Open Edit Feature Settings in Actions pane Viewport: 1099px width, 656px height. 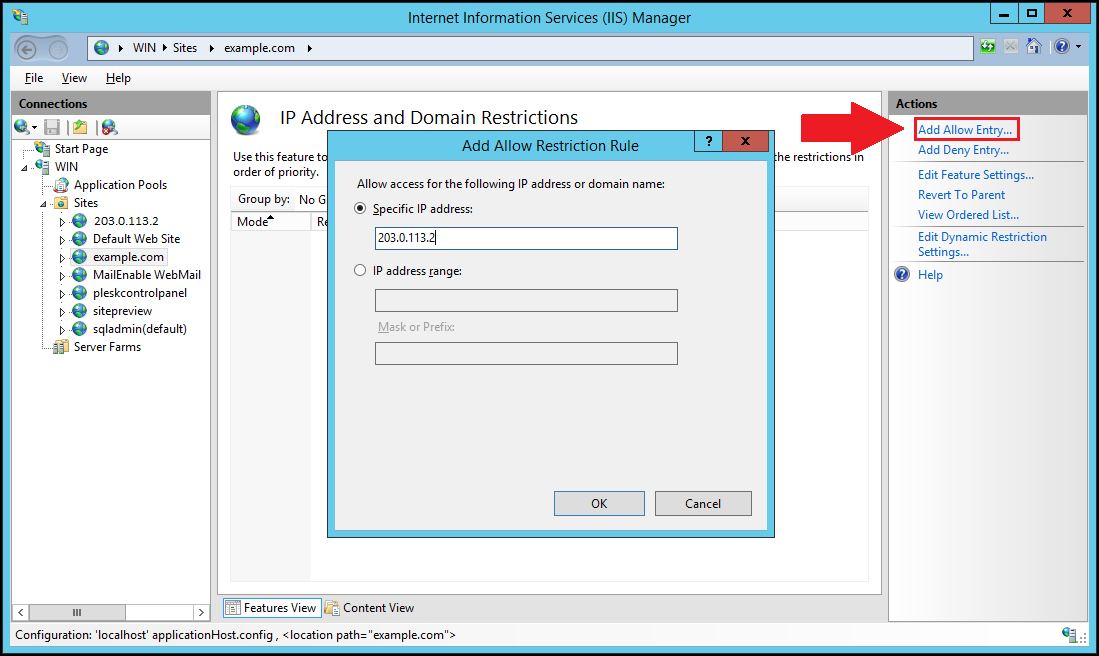[x=975, y=175]
